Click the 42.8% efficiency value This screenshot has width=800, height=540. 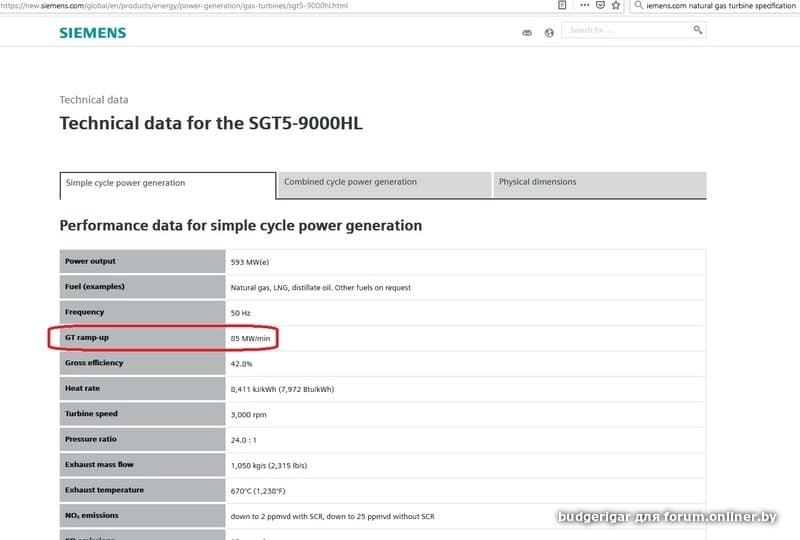241,364
